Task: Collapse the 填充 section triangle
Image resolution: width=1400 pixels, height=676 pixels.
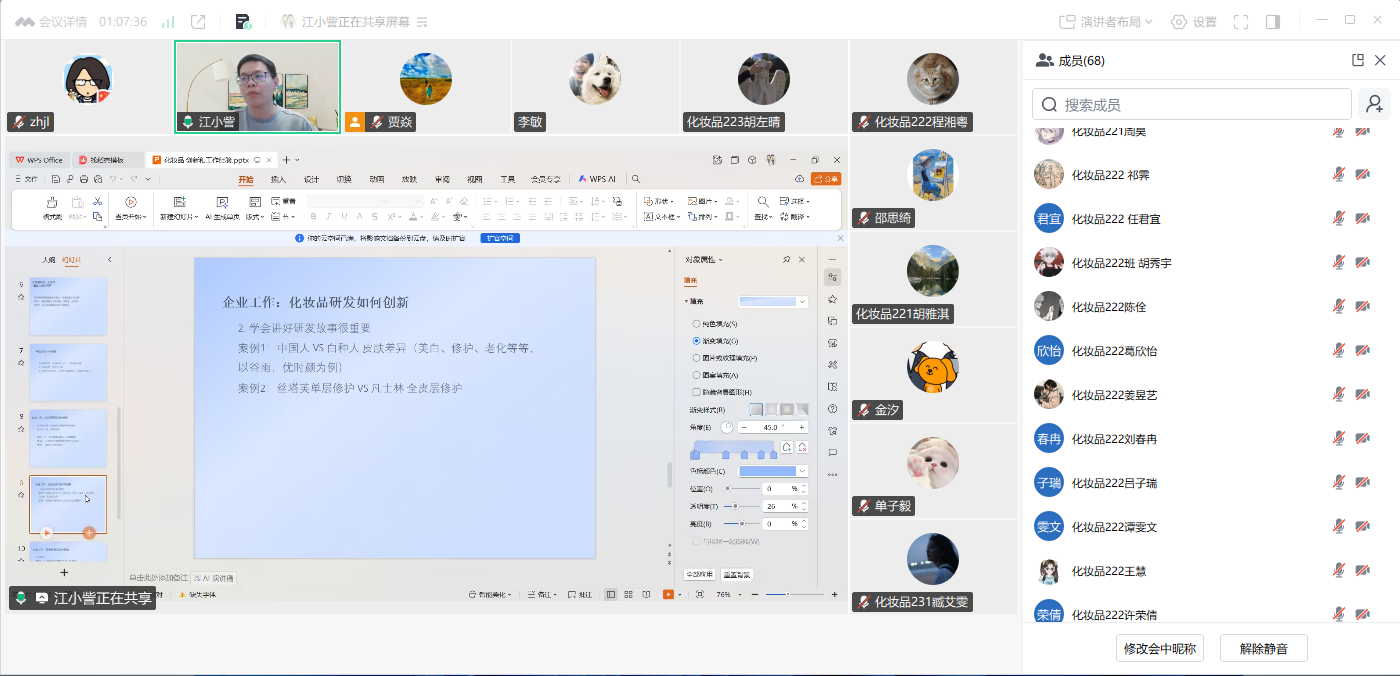Action: (687, 301)
